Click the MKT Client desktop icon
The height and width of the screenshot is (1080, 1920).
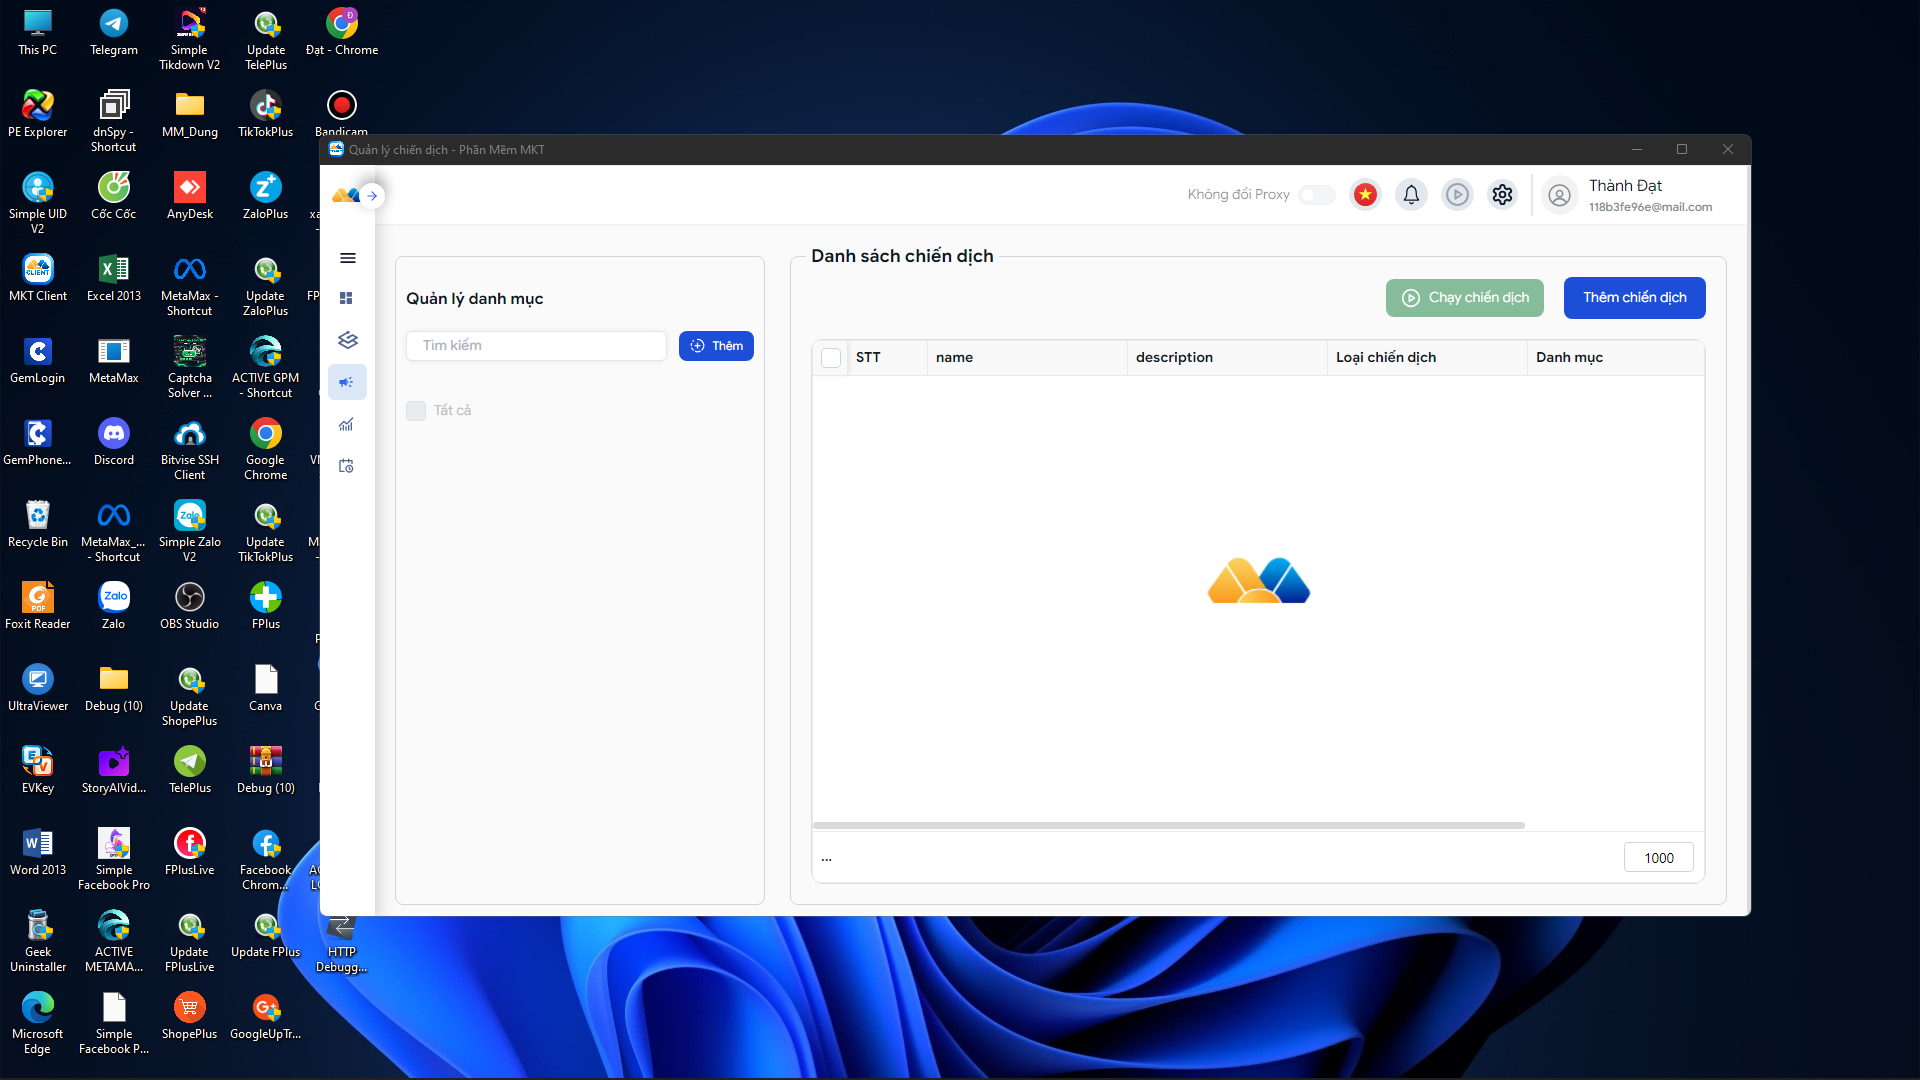tap(38, 278)
